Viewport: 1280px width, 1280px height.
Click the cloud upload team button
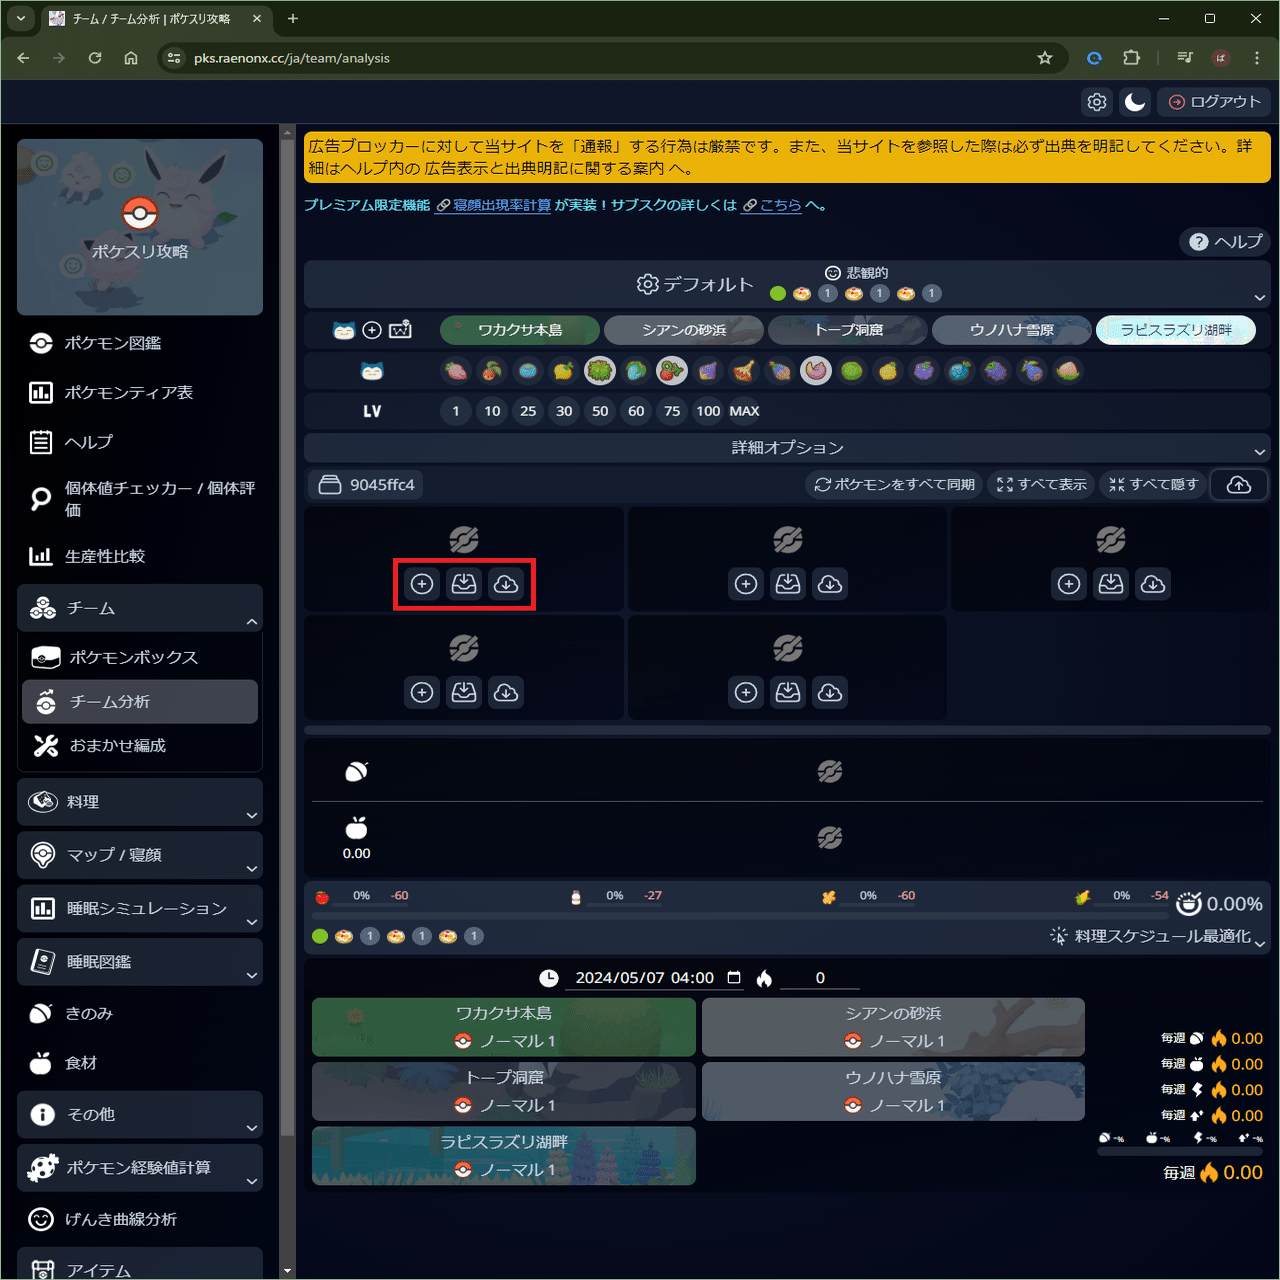point(1239,485)
